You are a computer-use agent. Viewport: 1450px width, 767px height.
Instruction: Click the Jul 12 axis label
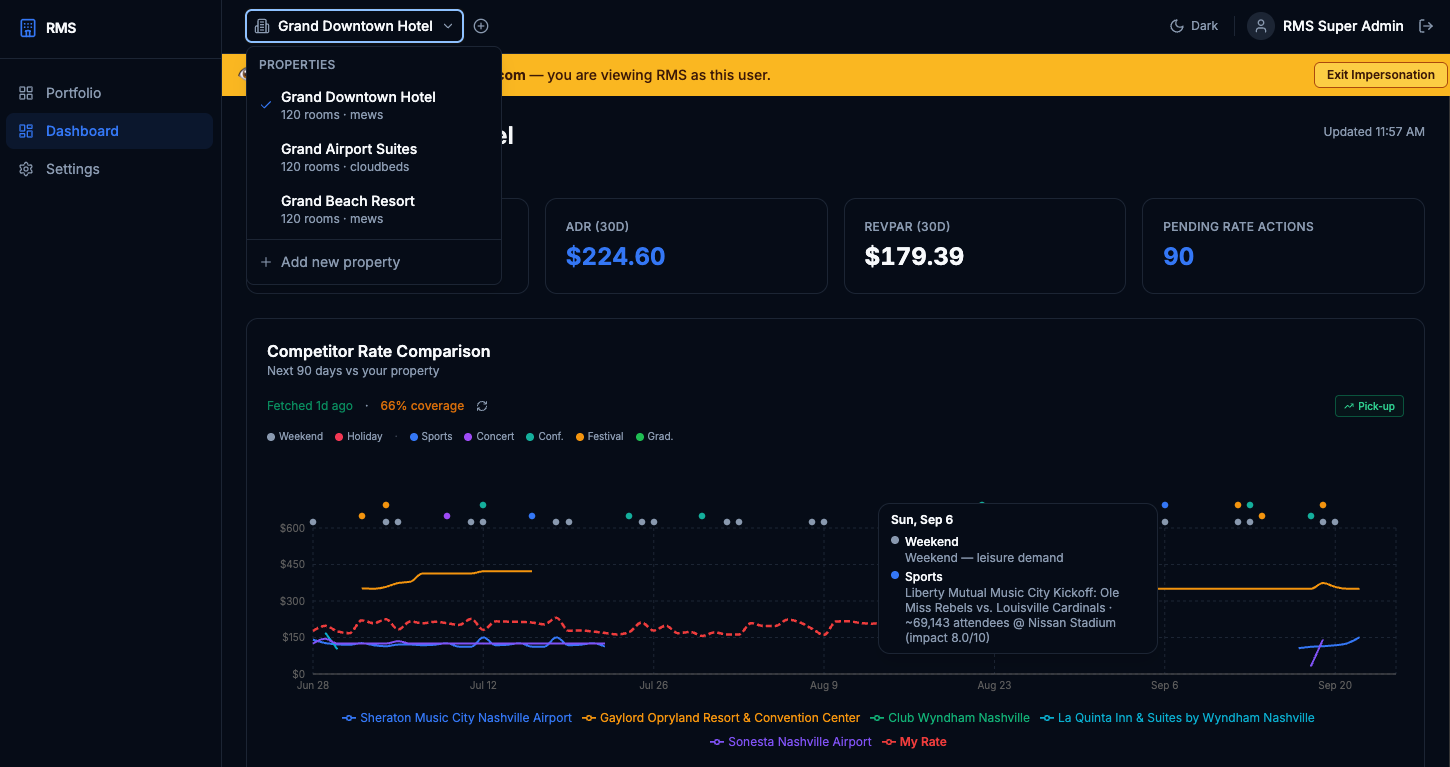pyautogui.click(x=483, y=686)
